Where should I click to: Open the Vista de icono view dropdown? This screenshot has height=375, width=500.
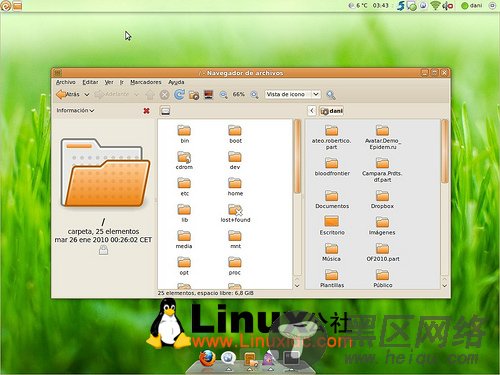pos(293,95)
